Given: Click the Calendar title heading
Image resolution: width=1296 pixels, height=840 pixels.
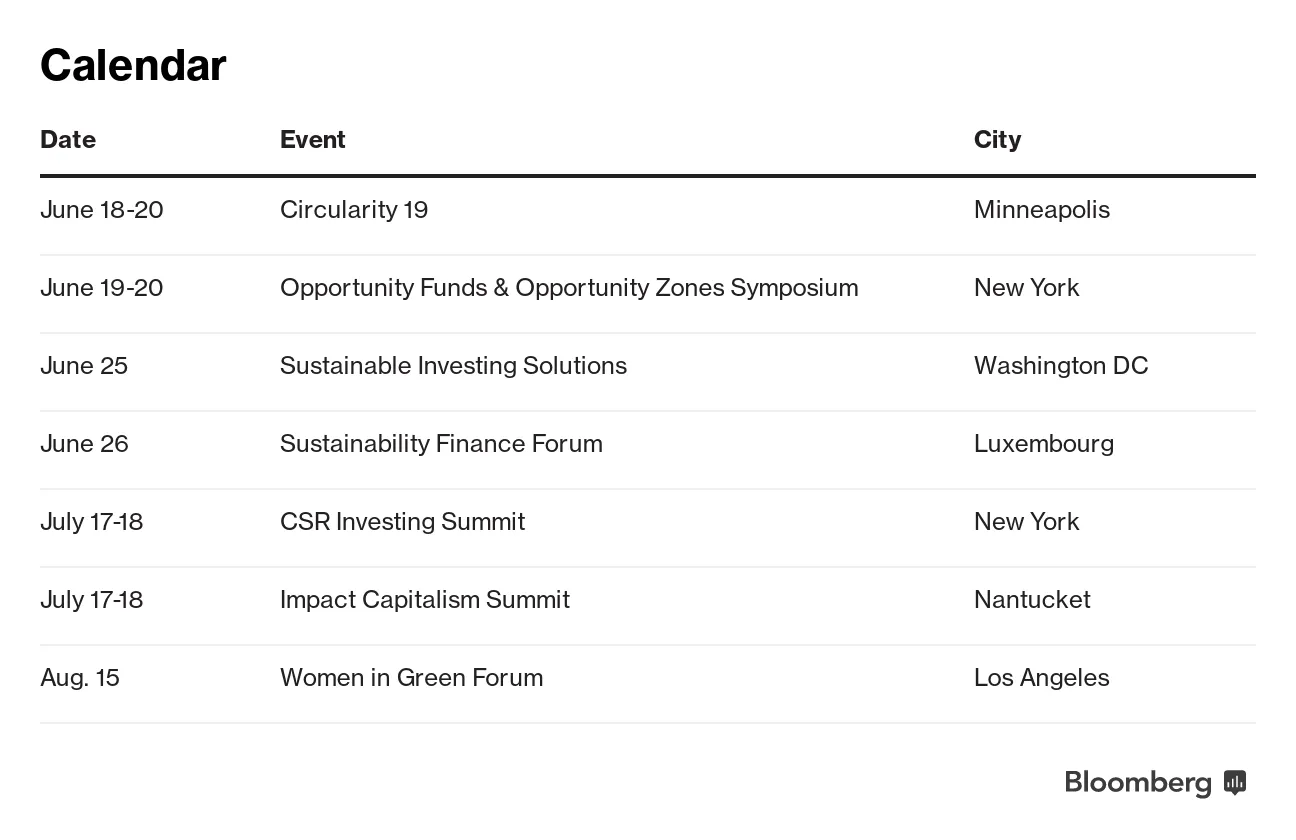Looking at the screenshot, I should click(133, 65).
